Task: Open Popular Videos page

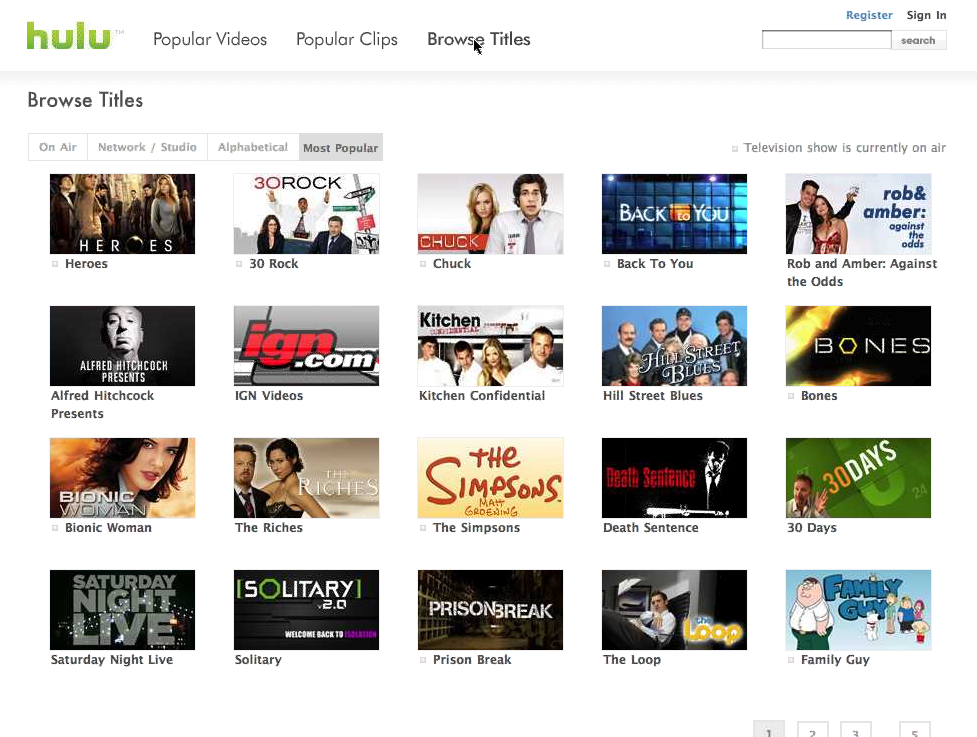Action: [x=210, y=39]
